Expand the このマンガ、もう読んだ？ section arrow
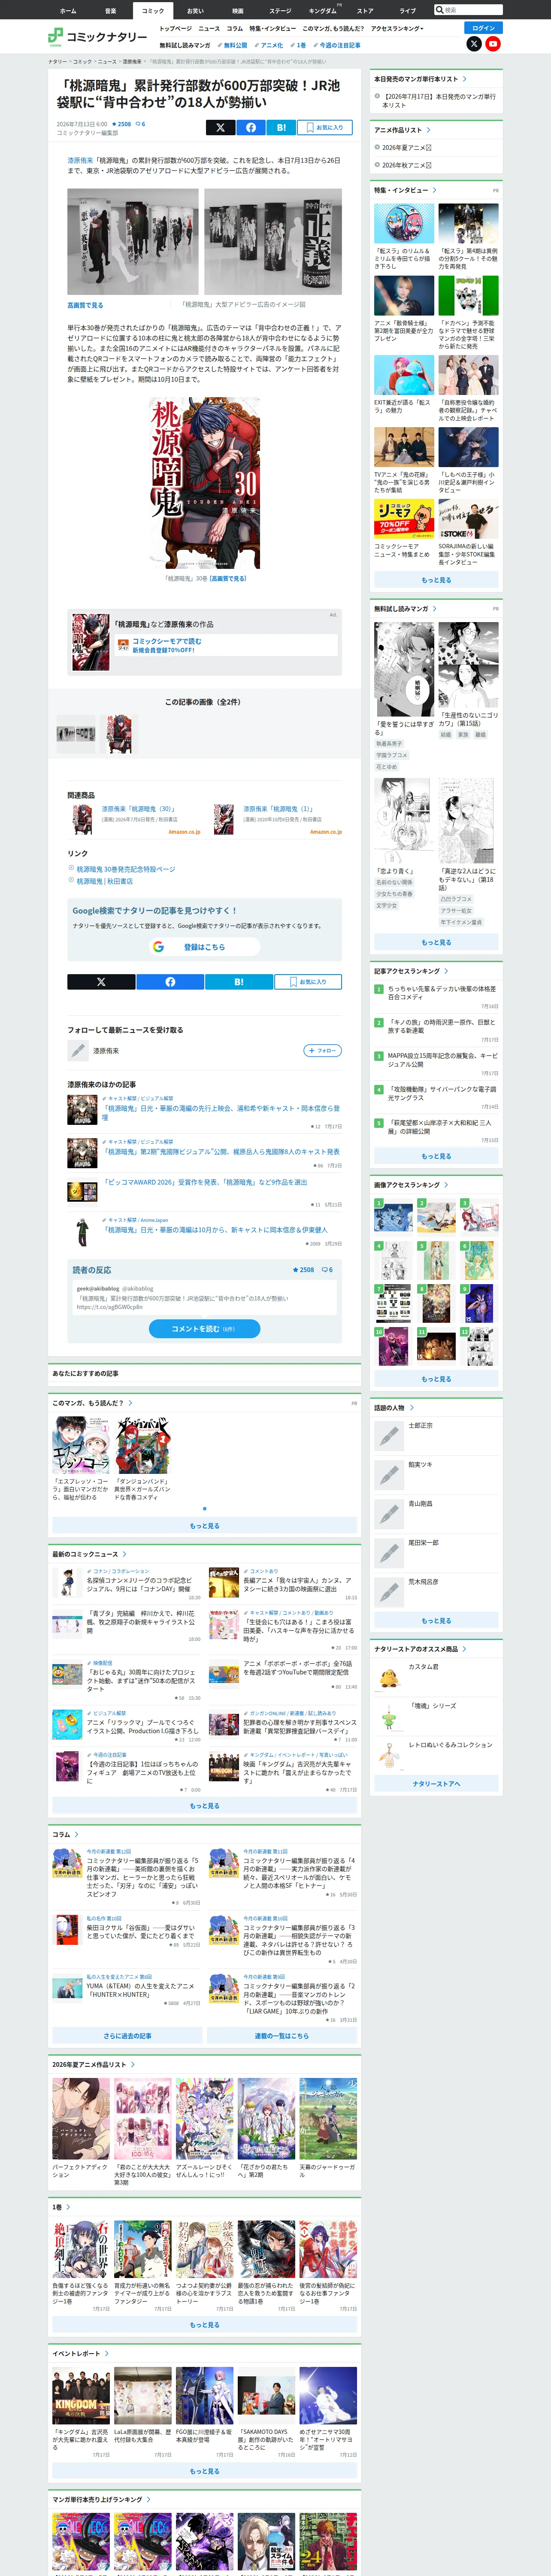The width and height of the screenshot is (551, 2576). [x=130, y=1403]
